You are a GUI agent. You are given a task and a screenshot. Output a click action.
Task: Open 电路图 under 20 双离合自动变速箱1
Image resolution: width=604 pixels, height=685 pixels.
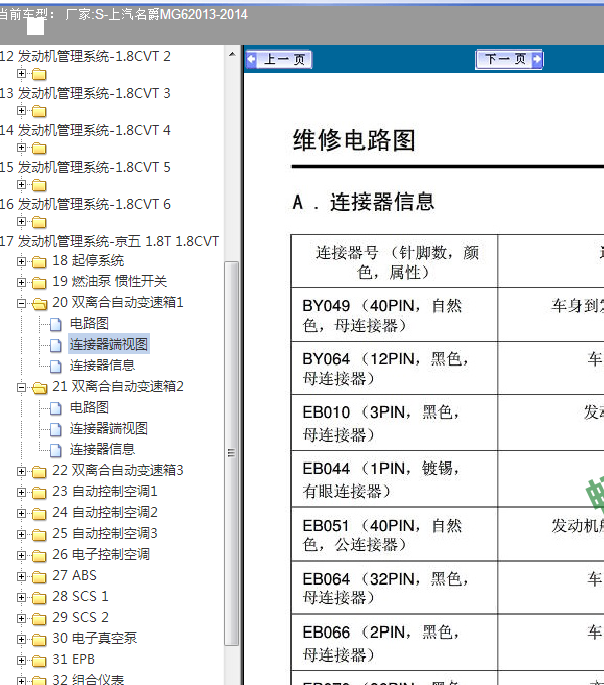pyautogui.click(x=89, y=323)
